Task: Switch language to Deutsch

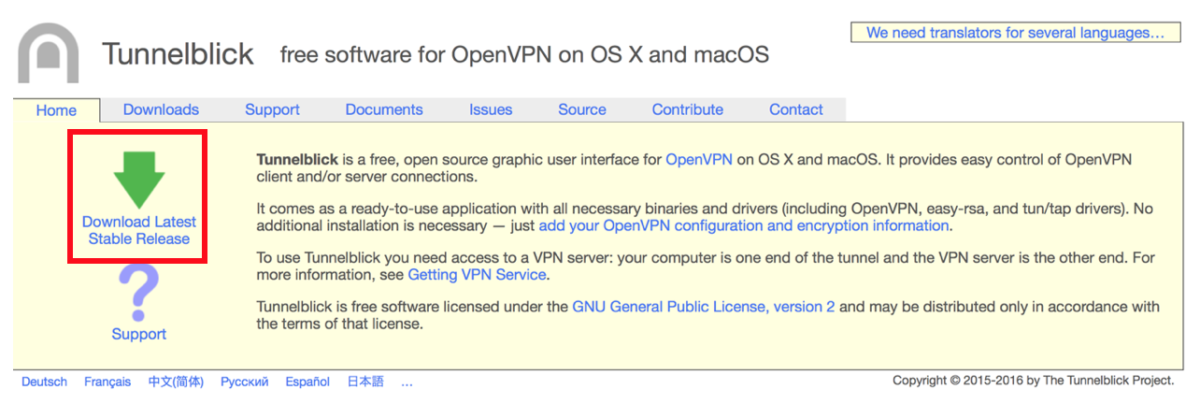Action: [45, 382]
